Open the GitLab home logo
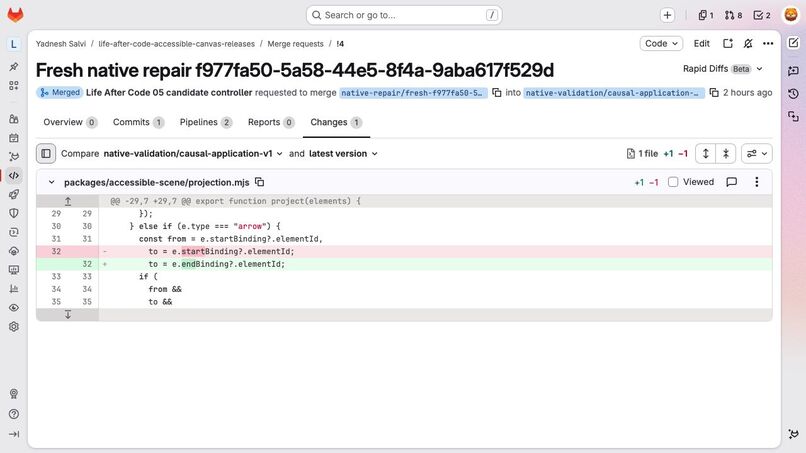The width and height of the screenshot is (806, 453). pos(15,15)
